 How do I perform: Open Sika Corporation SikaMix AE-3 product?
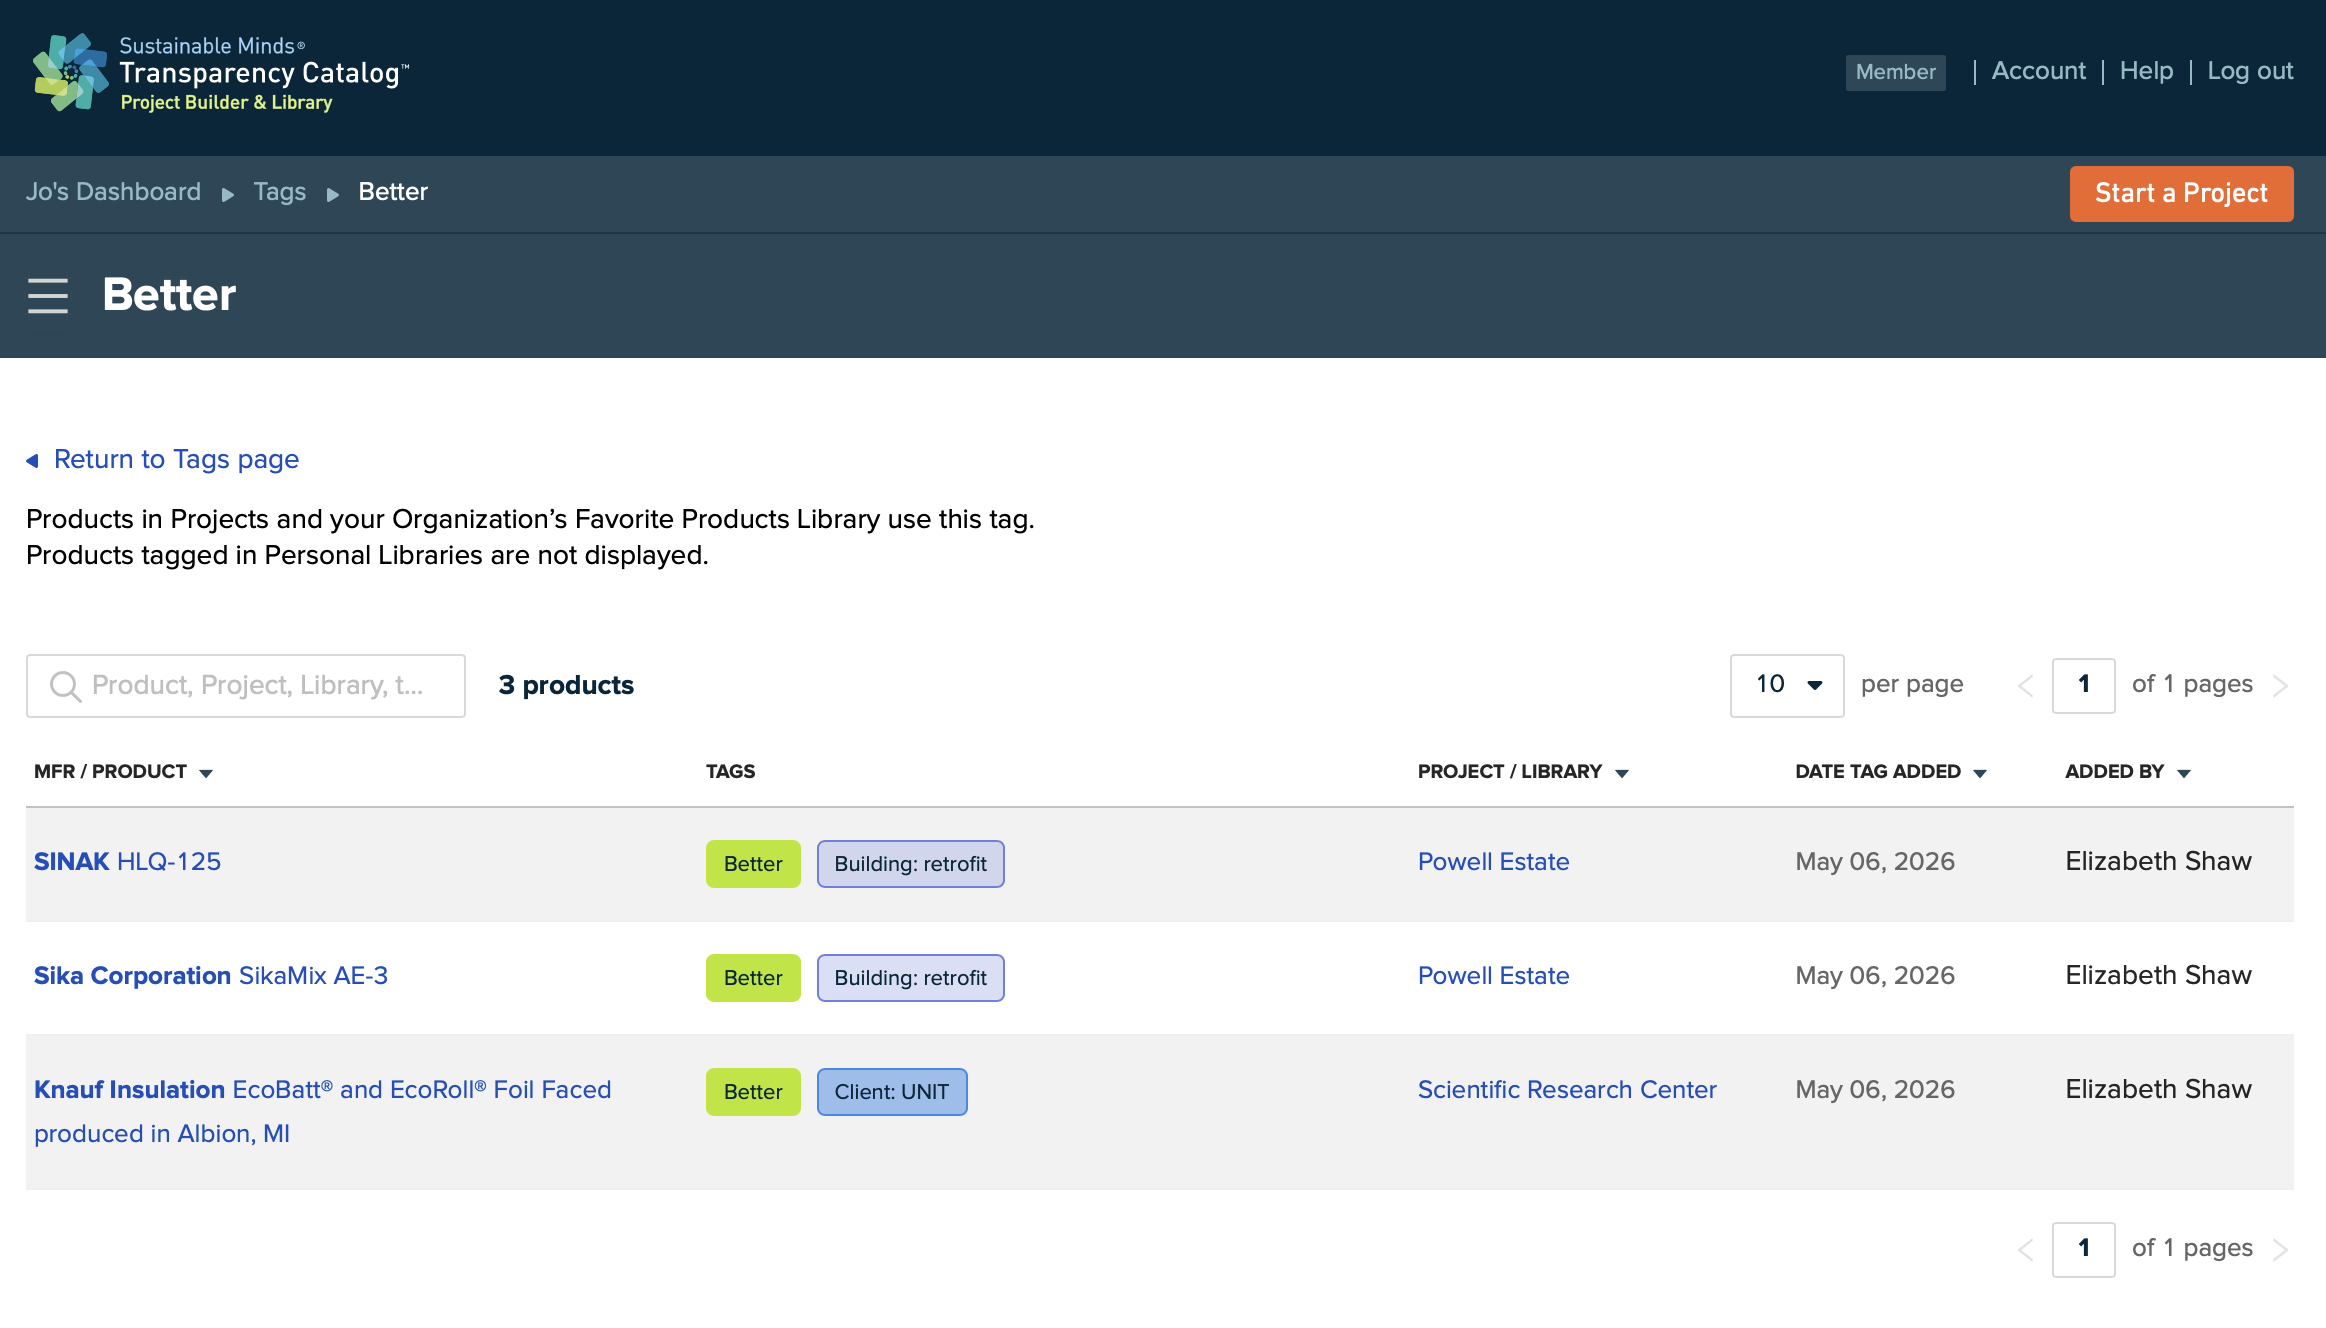[x=211, y=976]
